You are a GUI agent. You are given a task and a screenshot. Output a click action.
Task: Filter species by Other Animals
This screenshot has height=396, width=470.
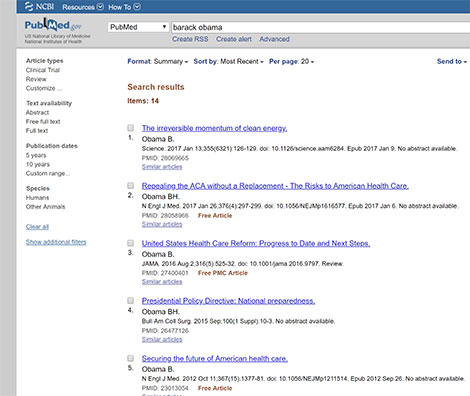(x=45, y=207)
